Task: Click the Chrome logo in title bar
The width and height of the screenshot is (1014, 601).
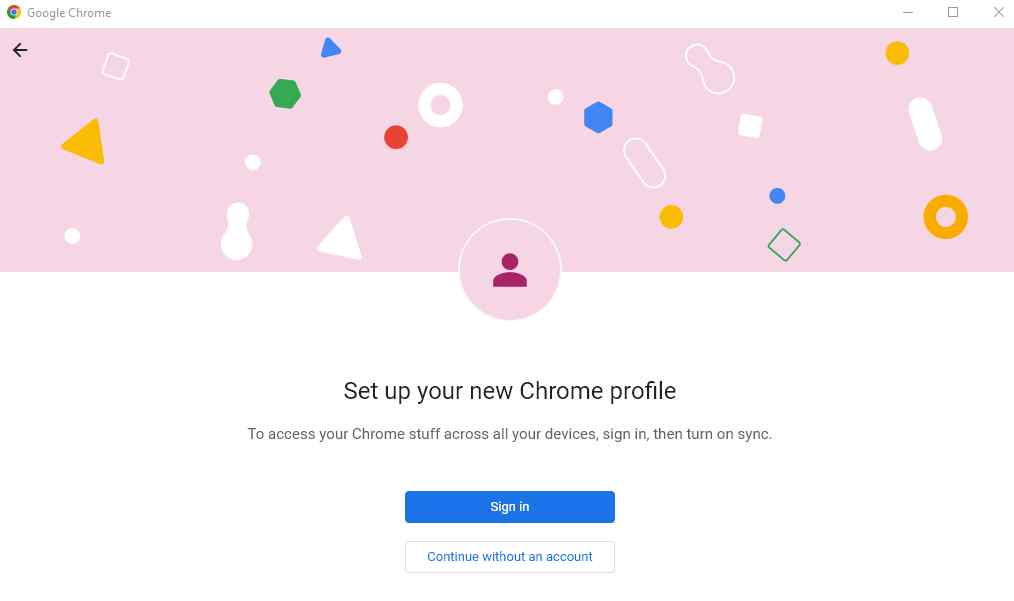Action: 14,12
